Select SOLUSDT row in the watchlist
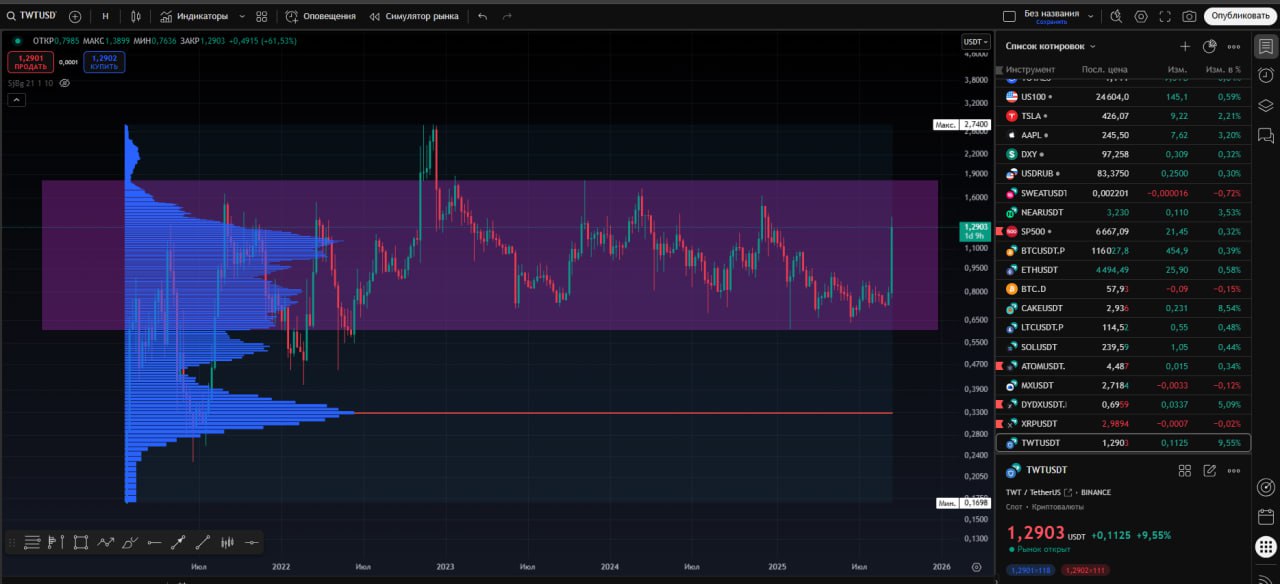The height and width of the screenshot is (584, 1280). (x=1124, y=347)
